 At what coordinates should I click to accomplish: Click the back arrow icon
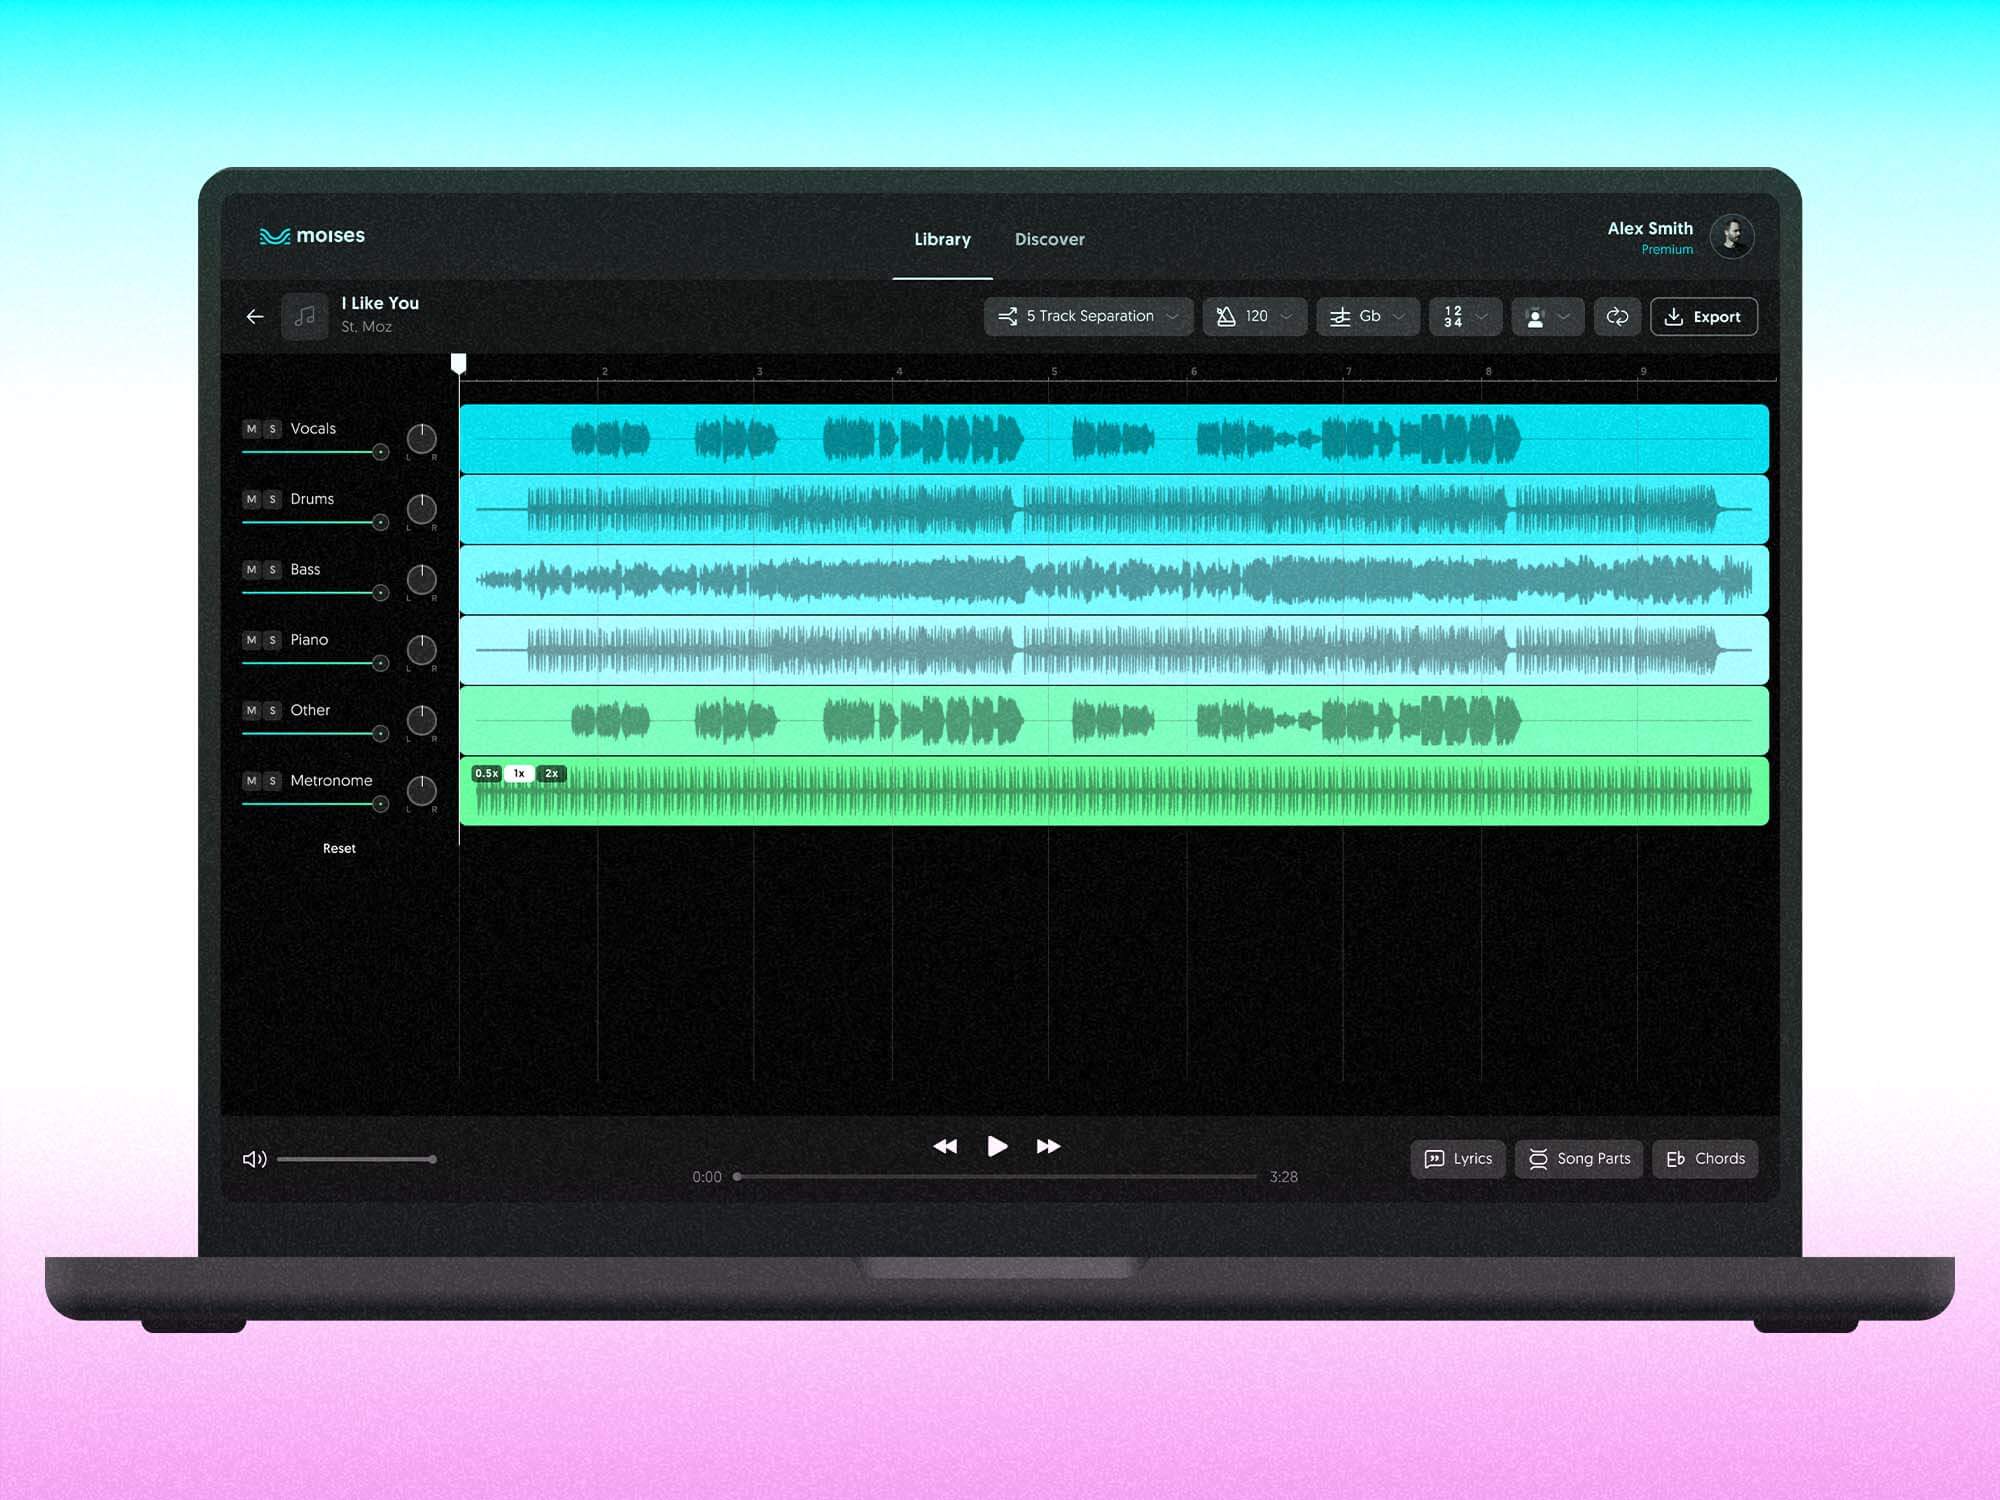point(255,317)
